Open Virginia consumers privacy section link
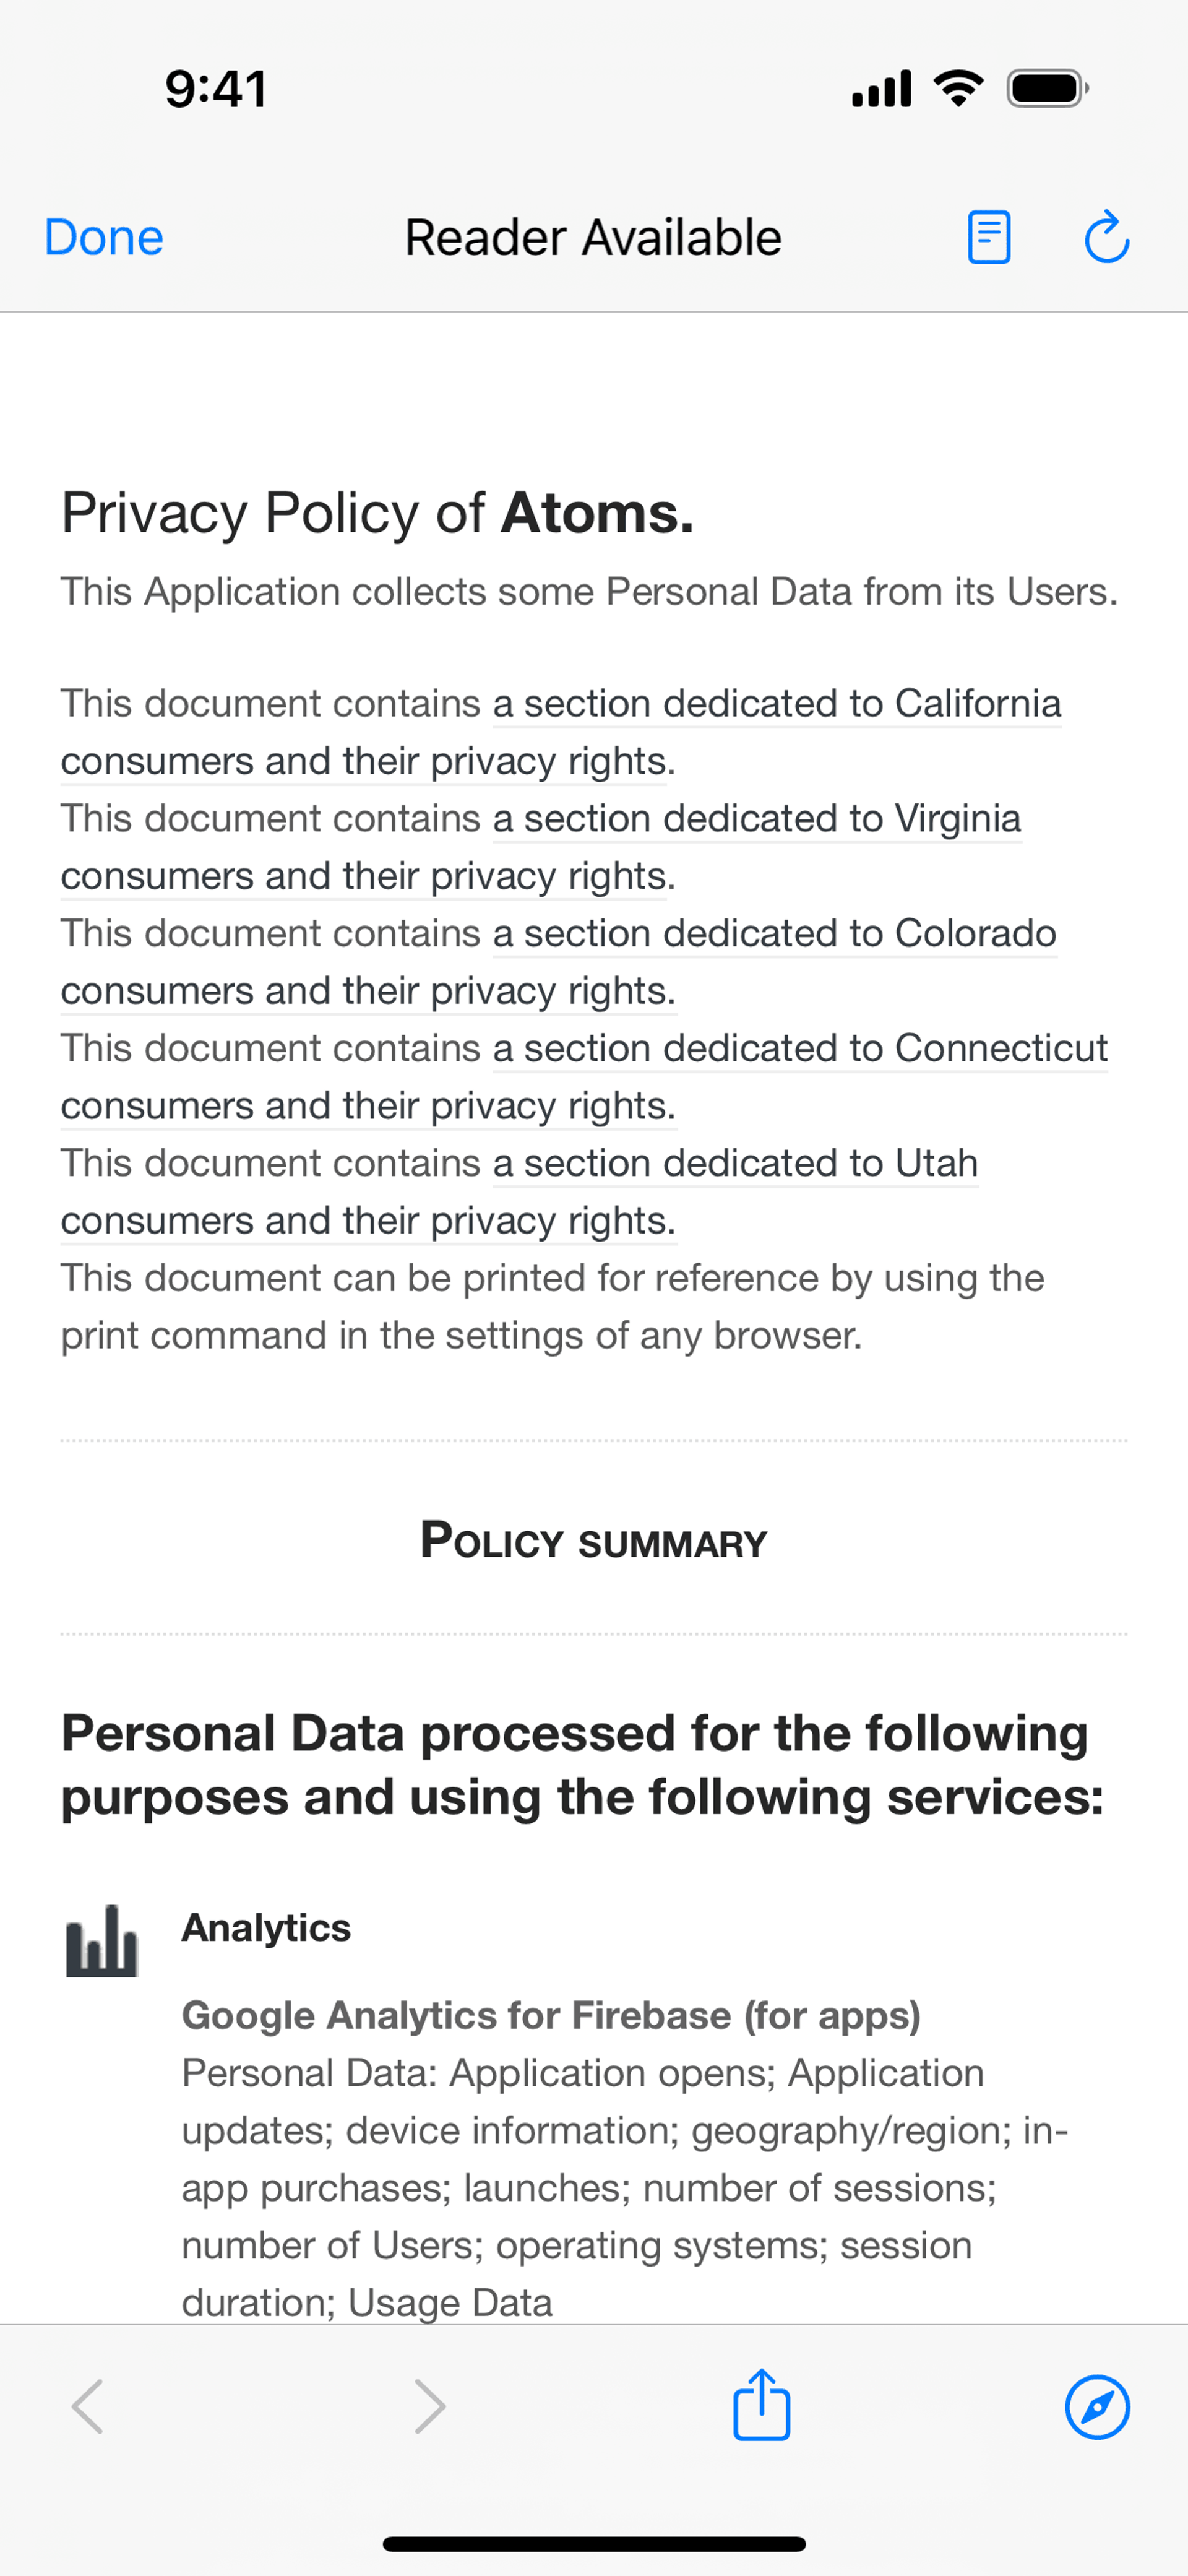Screen dimensions: 1188x2576 [541, 847]
